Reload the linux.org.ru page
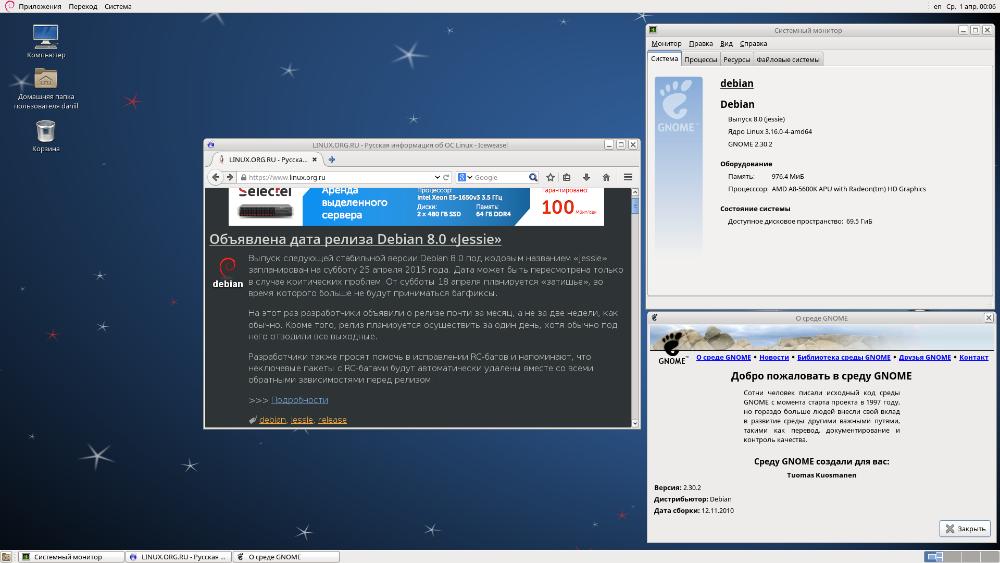The width and height of the screenshot is (1000, 563). click(446, 177)
